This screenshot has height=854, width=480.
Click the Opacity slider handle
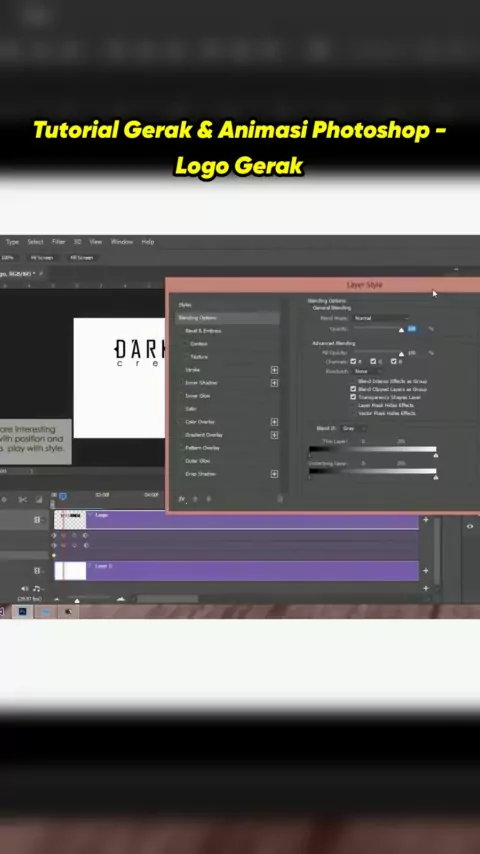pyautogui.click(x=402, y=330)
